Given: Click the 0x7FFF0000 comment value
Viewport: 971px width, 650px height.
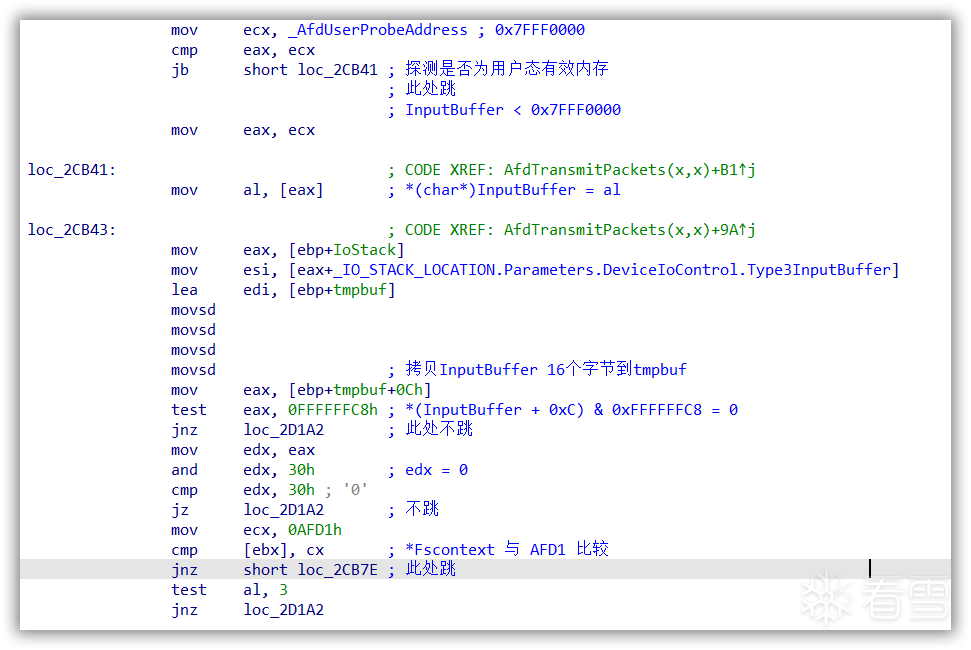Looking at the screenshot, I should coord(539,30).
